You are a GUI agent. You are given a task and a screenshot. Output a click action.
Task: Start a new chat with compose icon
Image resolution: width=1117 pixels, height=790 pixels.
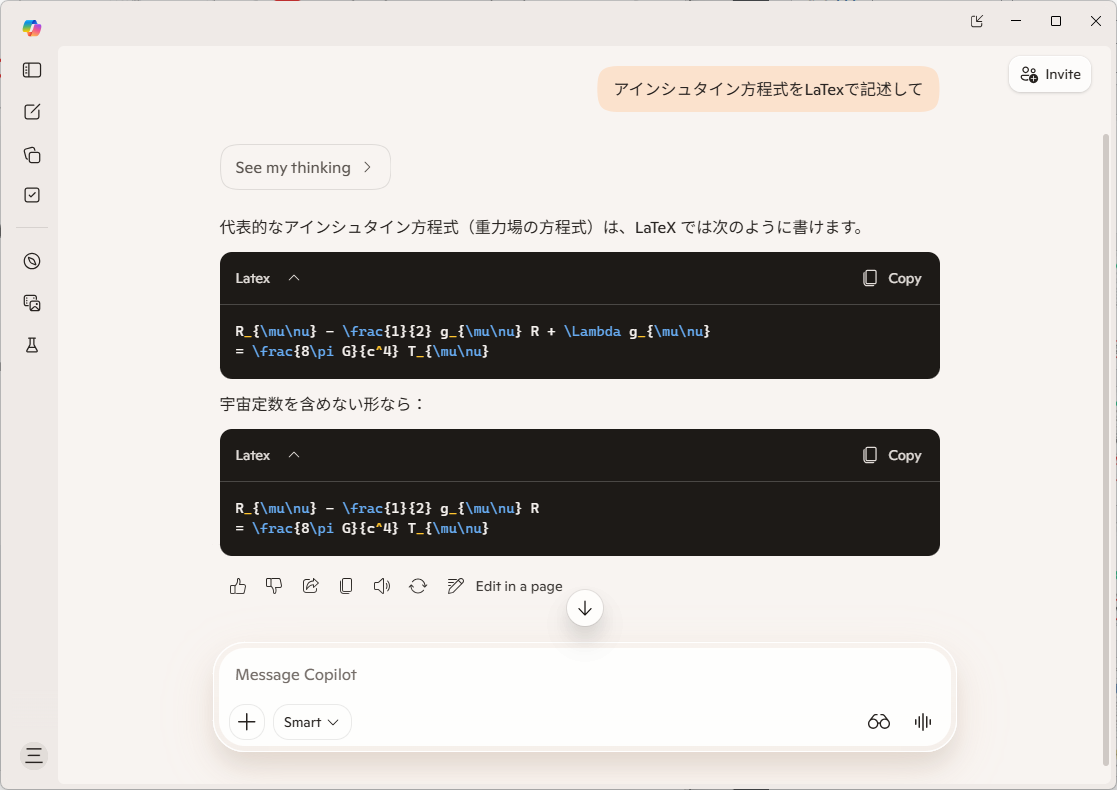32,112
